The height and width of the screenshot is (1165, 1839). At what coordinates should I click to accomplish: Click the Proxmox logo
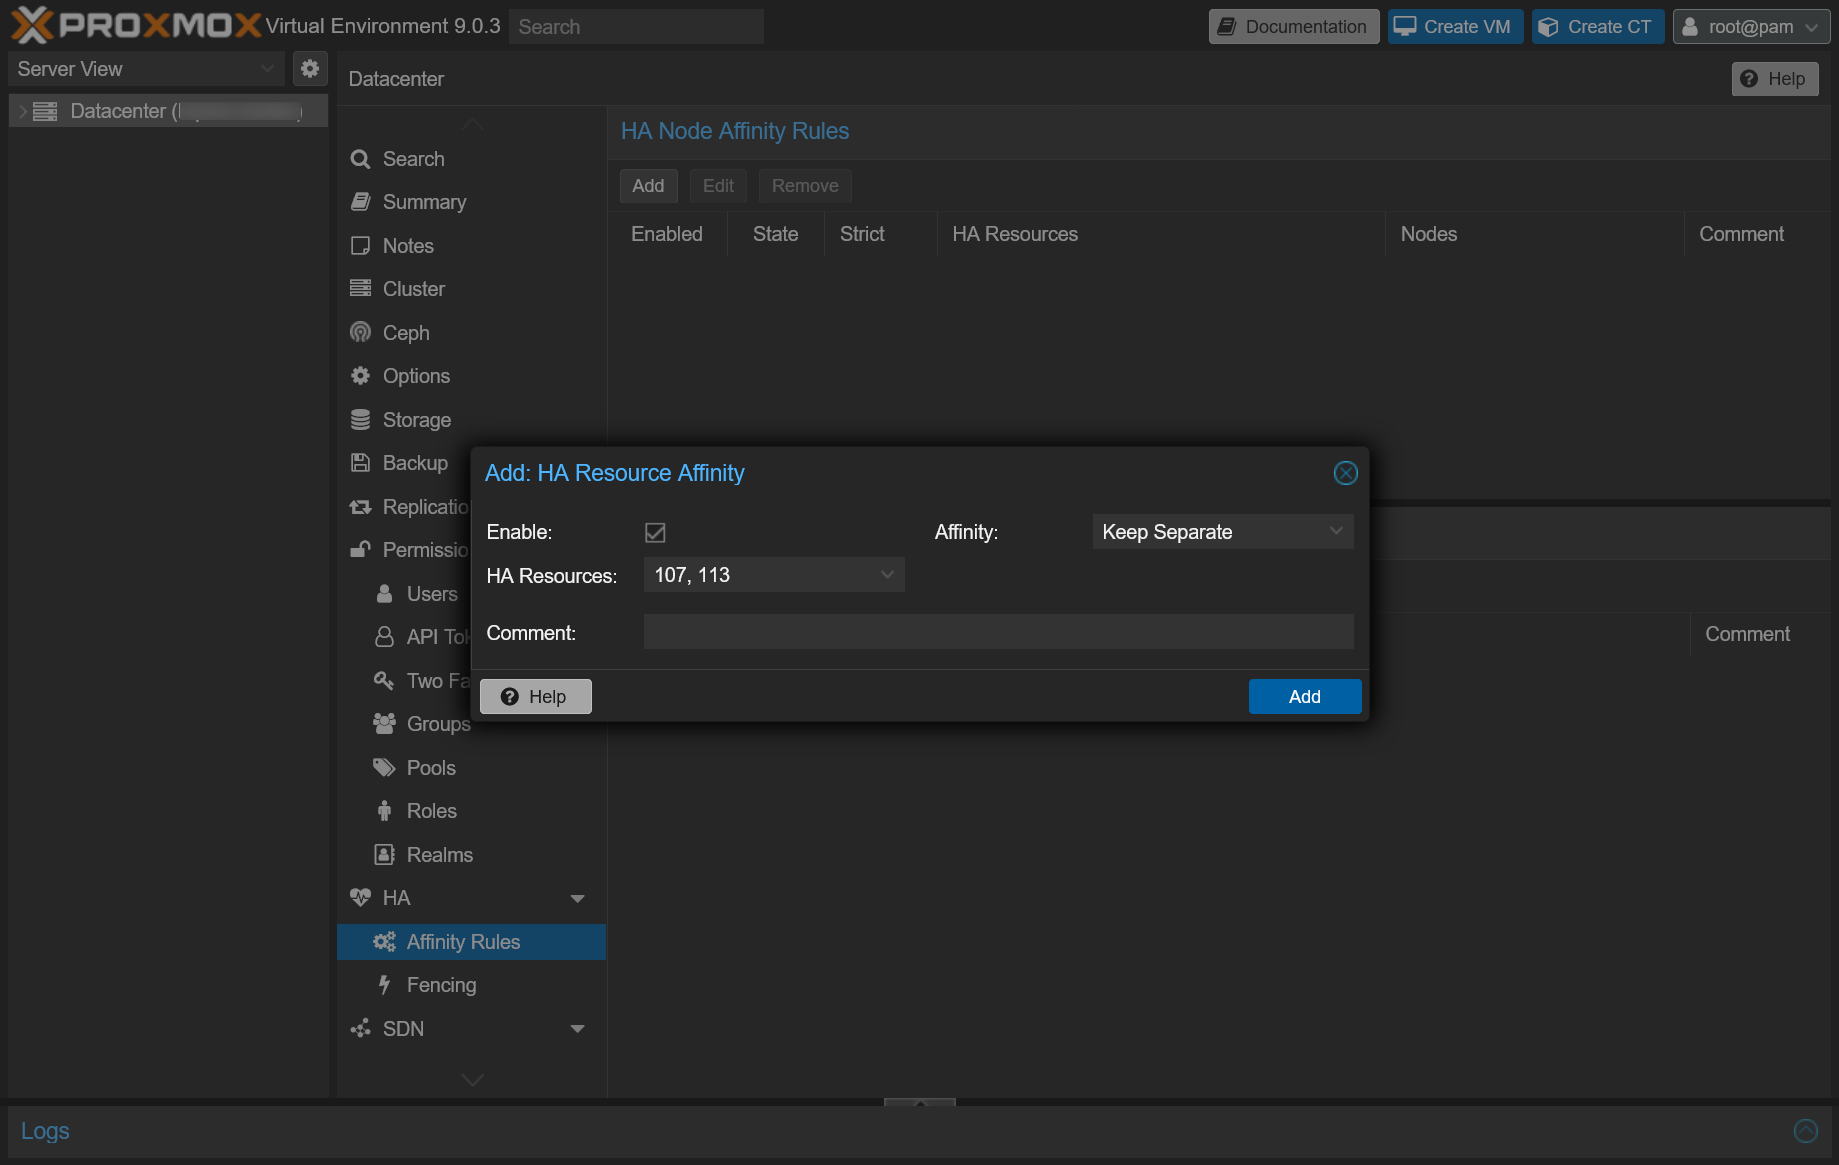point(136,25)
